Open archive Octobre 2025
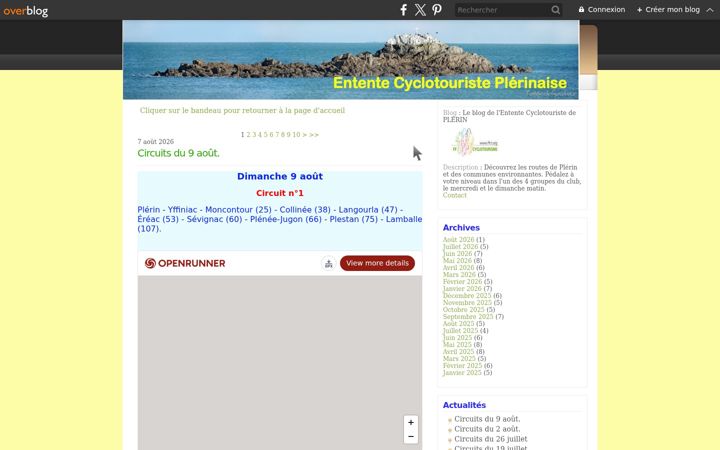 point(463,309)
